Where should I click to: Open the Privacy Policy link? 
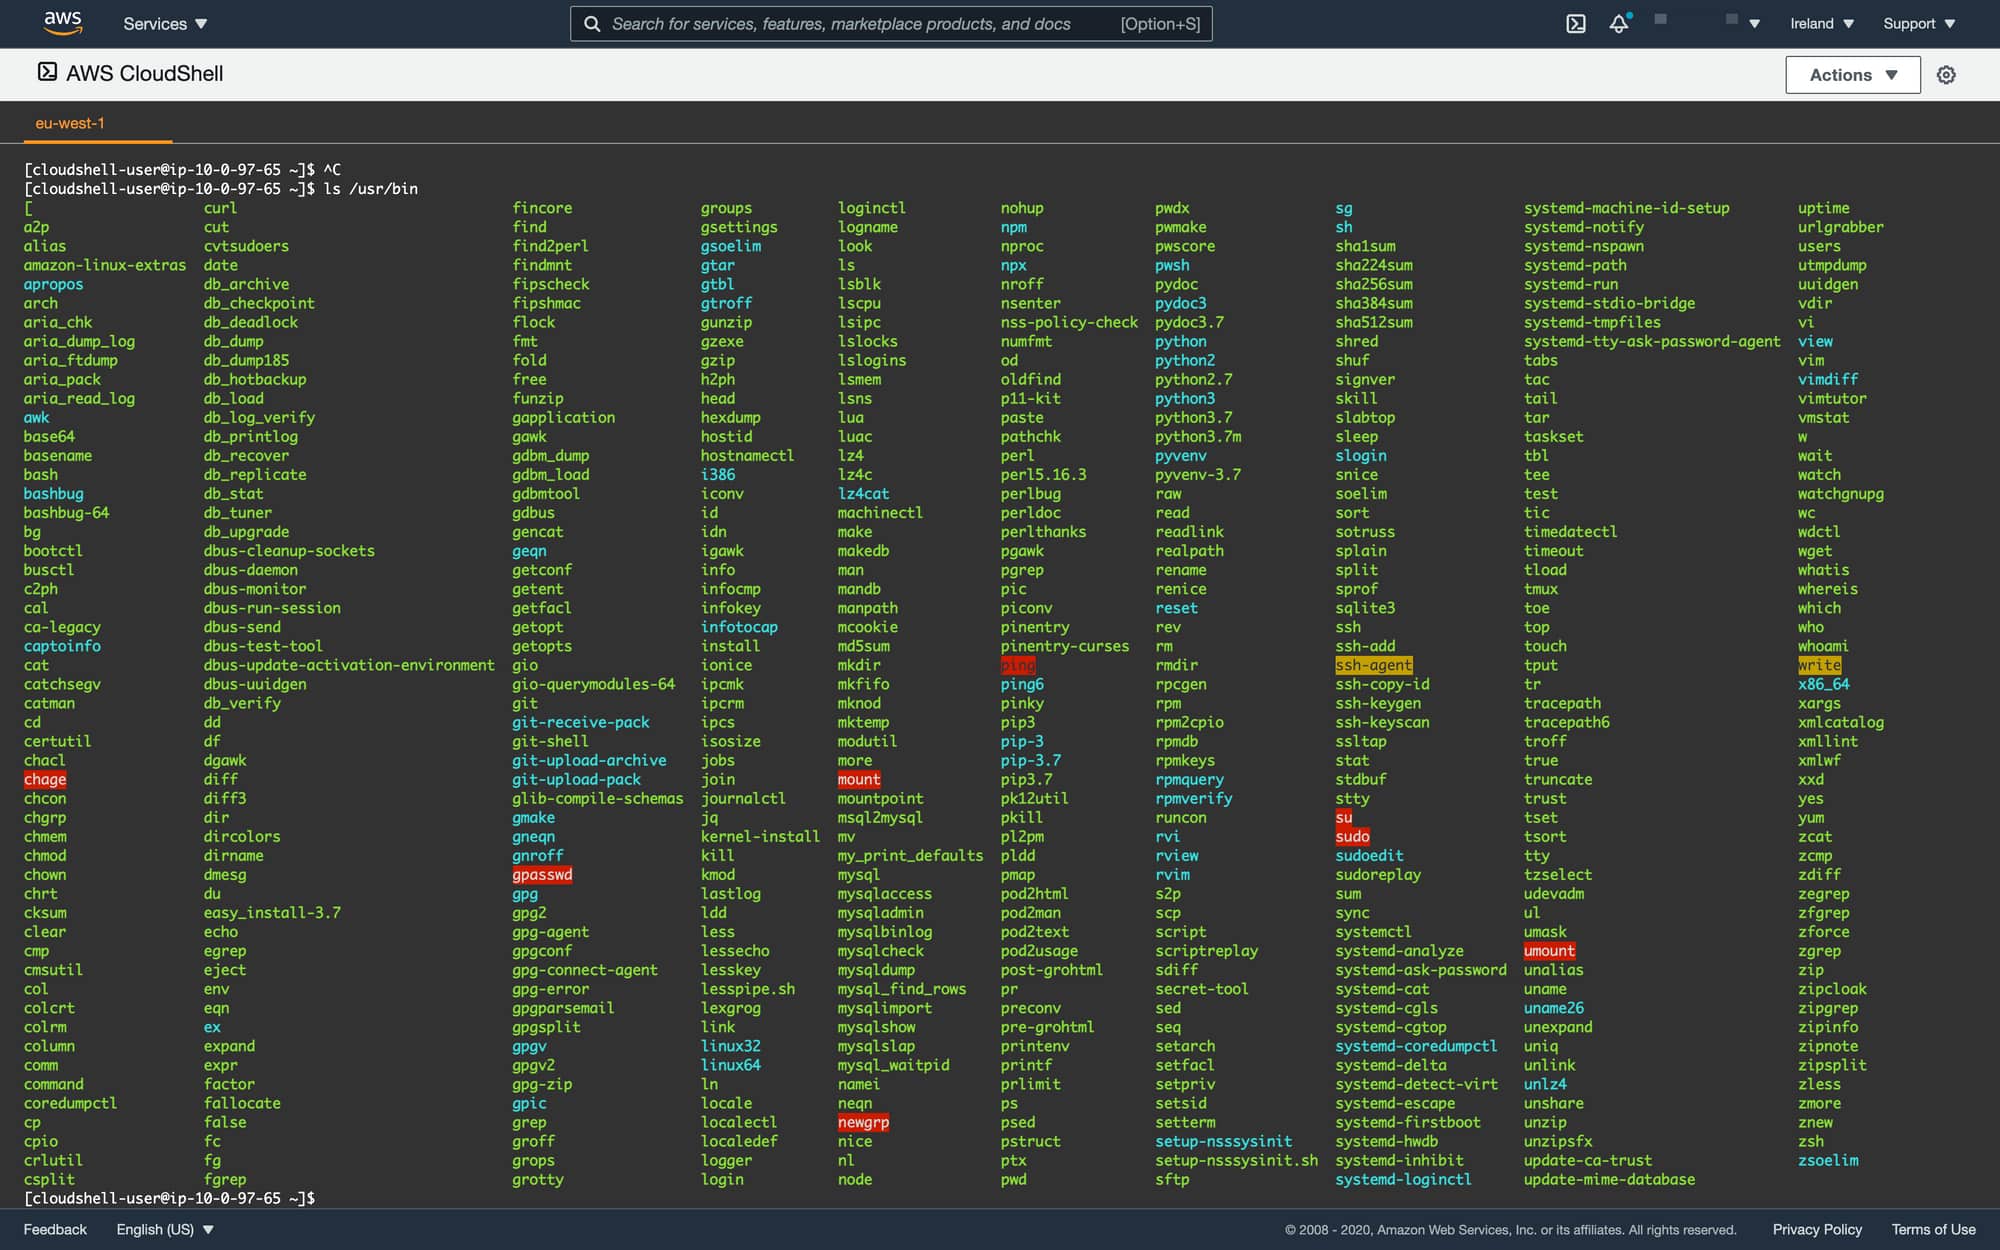click(1817, 1229)
